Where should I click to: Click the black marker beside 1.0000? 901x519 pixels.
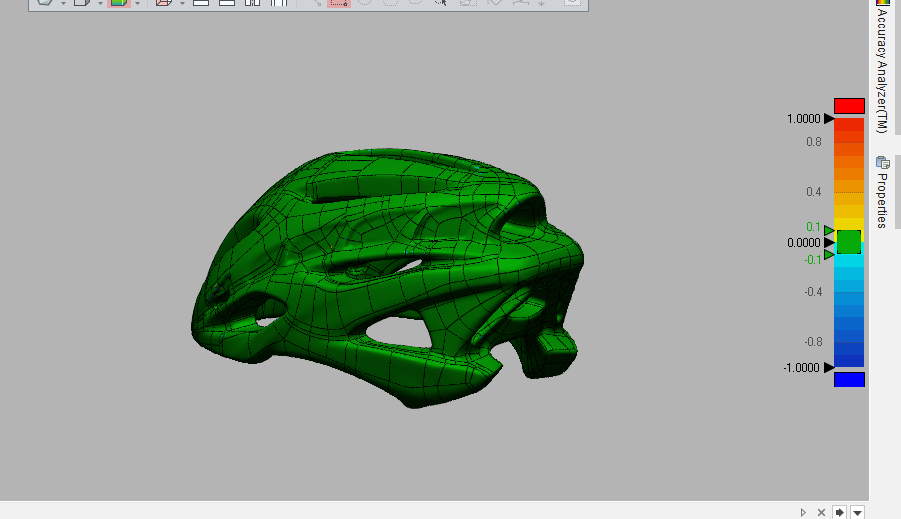click(829, 119)
